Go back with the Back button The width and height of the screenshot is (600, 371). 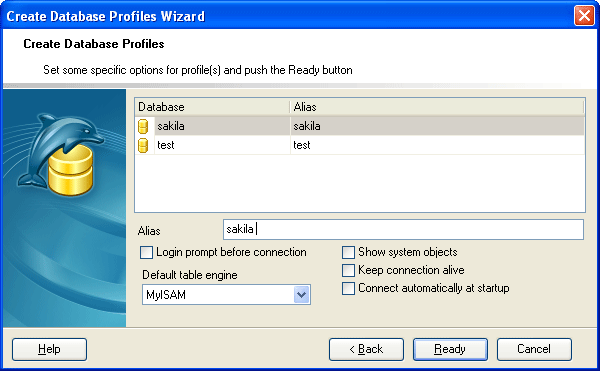click(366, 349)
